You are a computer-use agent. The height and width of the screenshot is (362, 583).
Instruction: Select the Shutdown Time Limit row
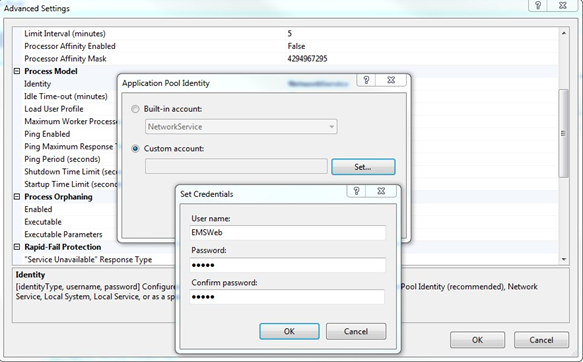[71, 172]
